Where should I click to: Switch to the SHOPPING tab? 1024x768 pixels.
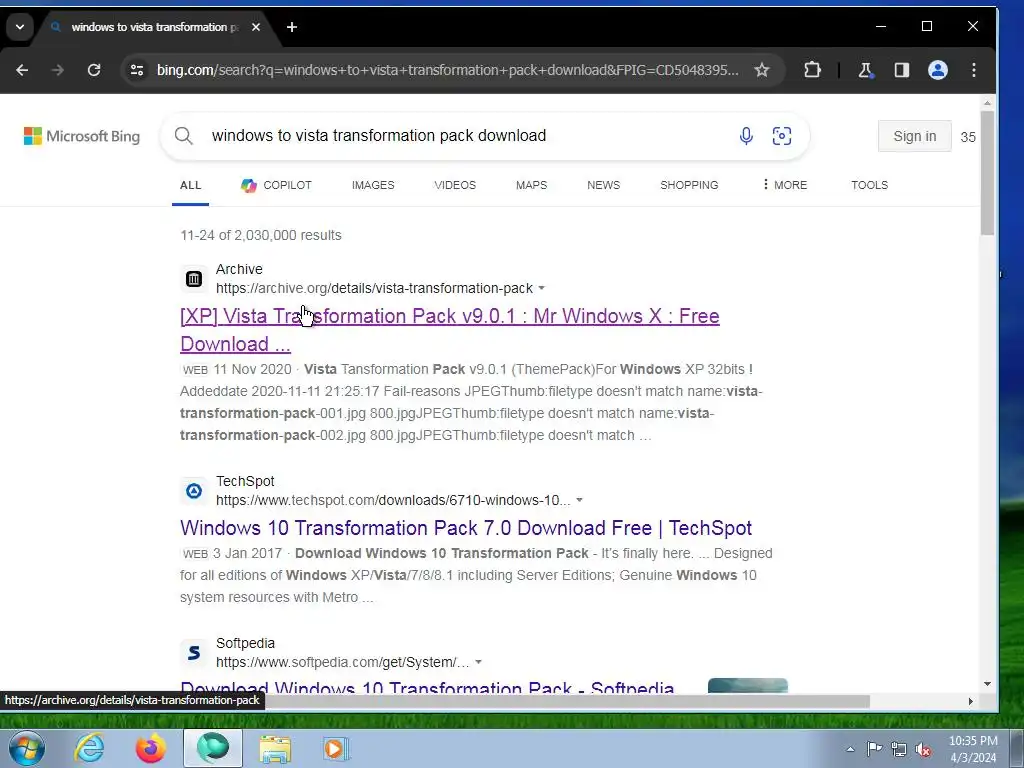[x=689, y=185]
